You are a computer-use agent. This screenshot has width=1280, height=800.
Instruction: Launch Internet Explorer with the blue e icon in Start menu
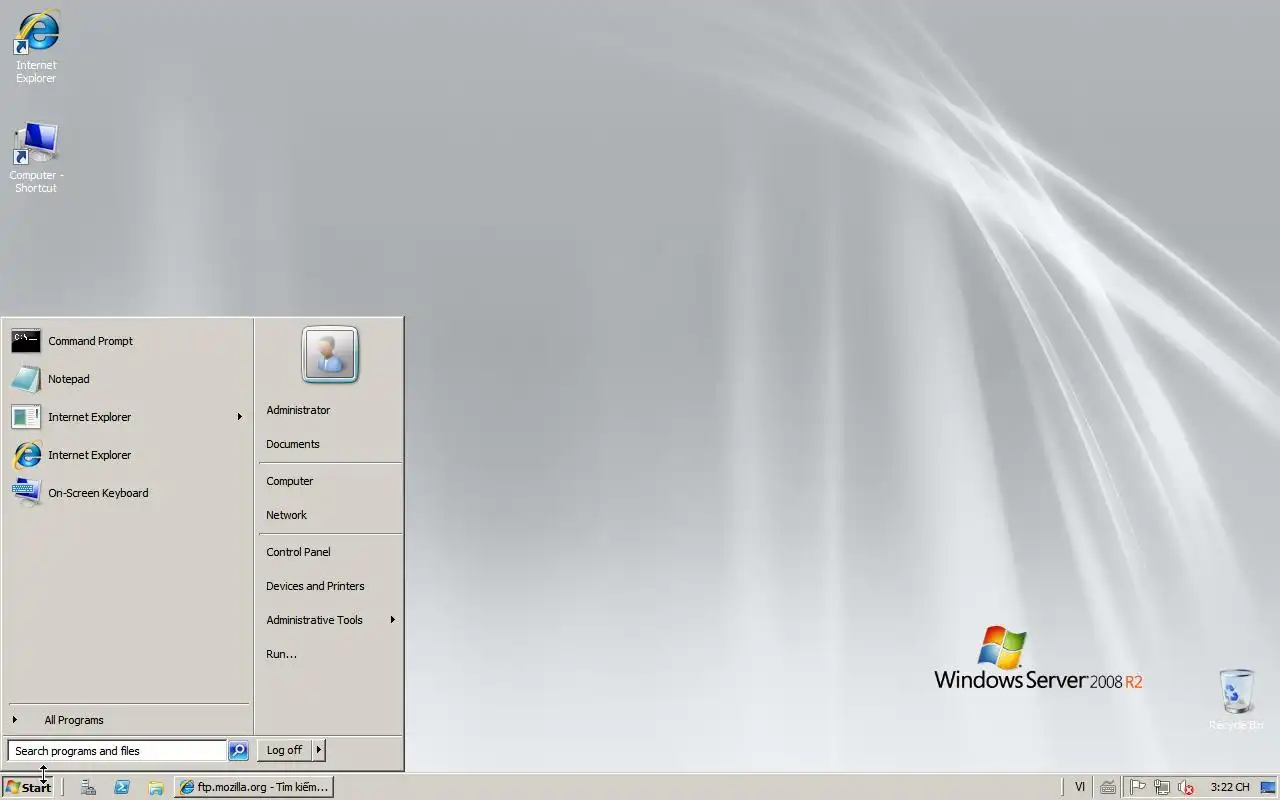tap(128, 455)
